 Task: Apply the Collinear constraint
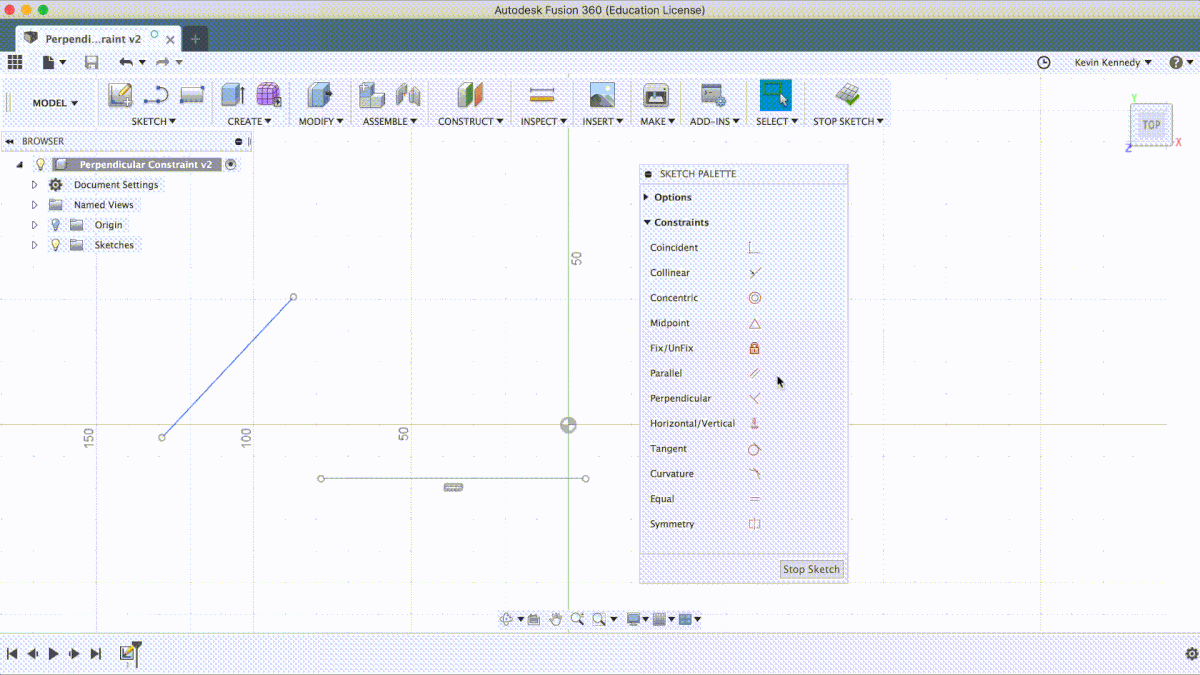755,273
